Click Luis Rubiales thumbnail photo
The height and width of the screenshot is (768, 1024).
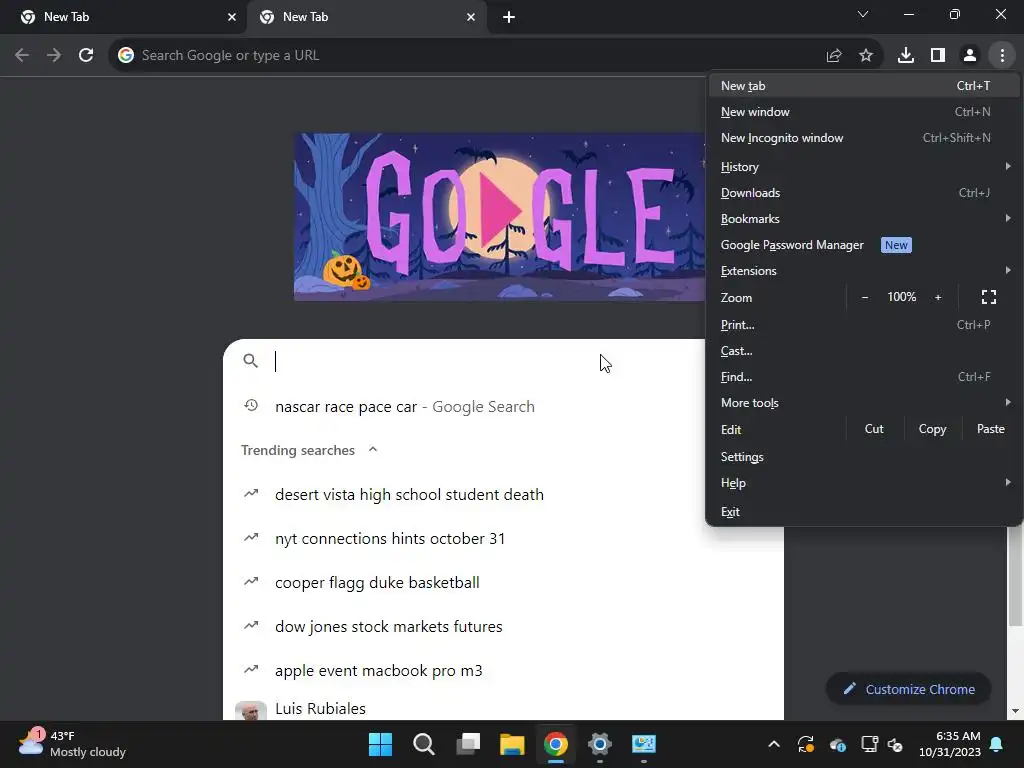click(251, 711)
